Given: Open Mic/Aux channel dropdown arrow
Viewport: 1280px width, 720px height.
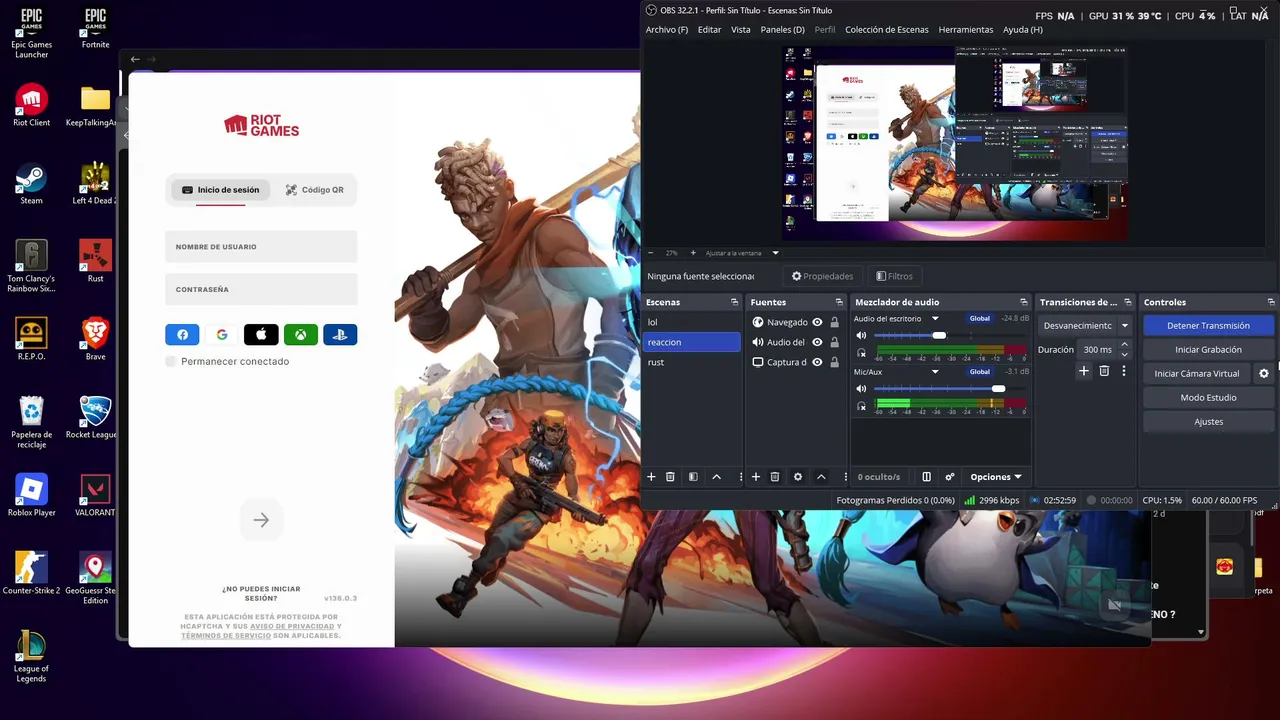Looking at the screenshot, I should (935, 372).
